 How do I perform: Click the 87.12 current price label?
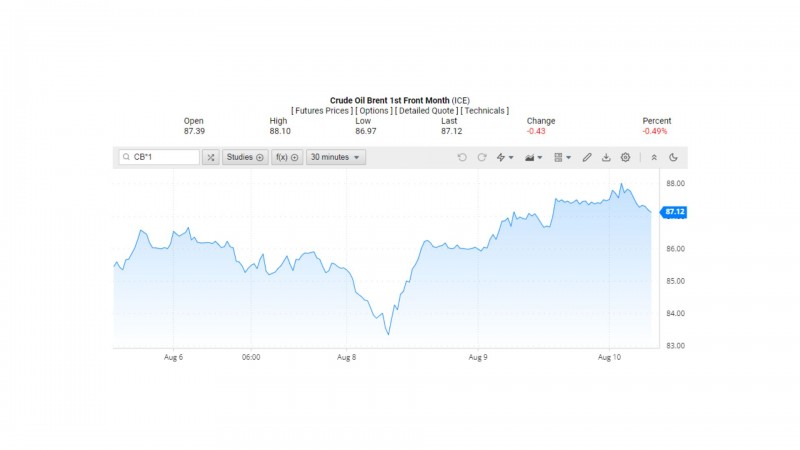[x=674, y=212]
